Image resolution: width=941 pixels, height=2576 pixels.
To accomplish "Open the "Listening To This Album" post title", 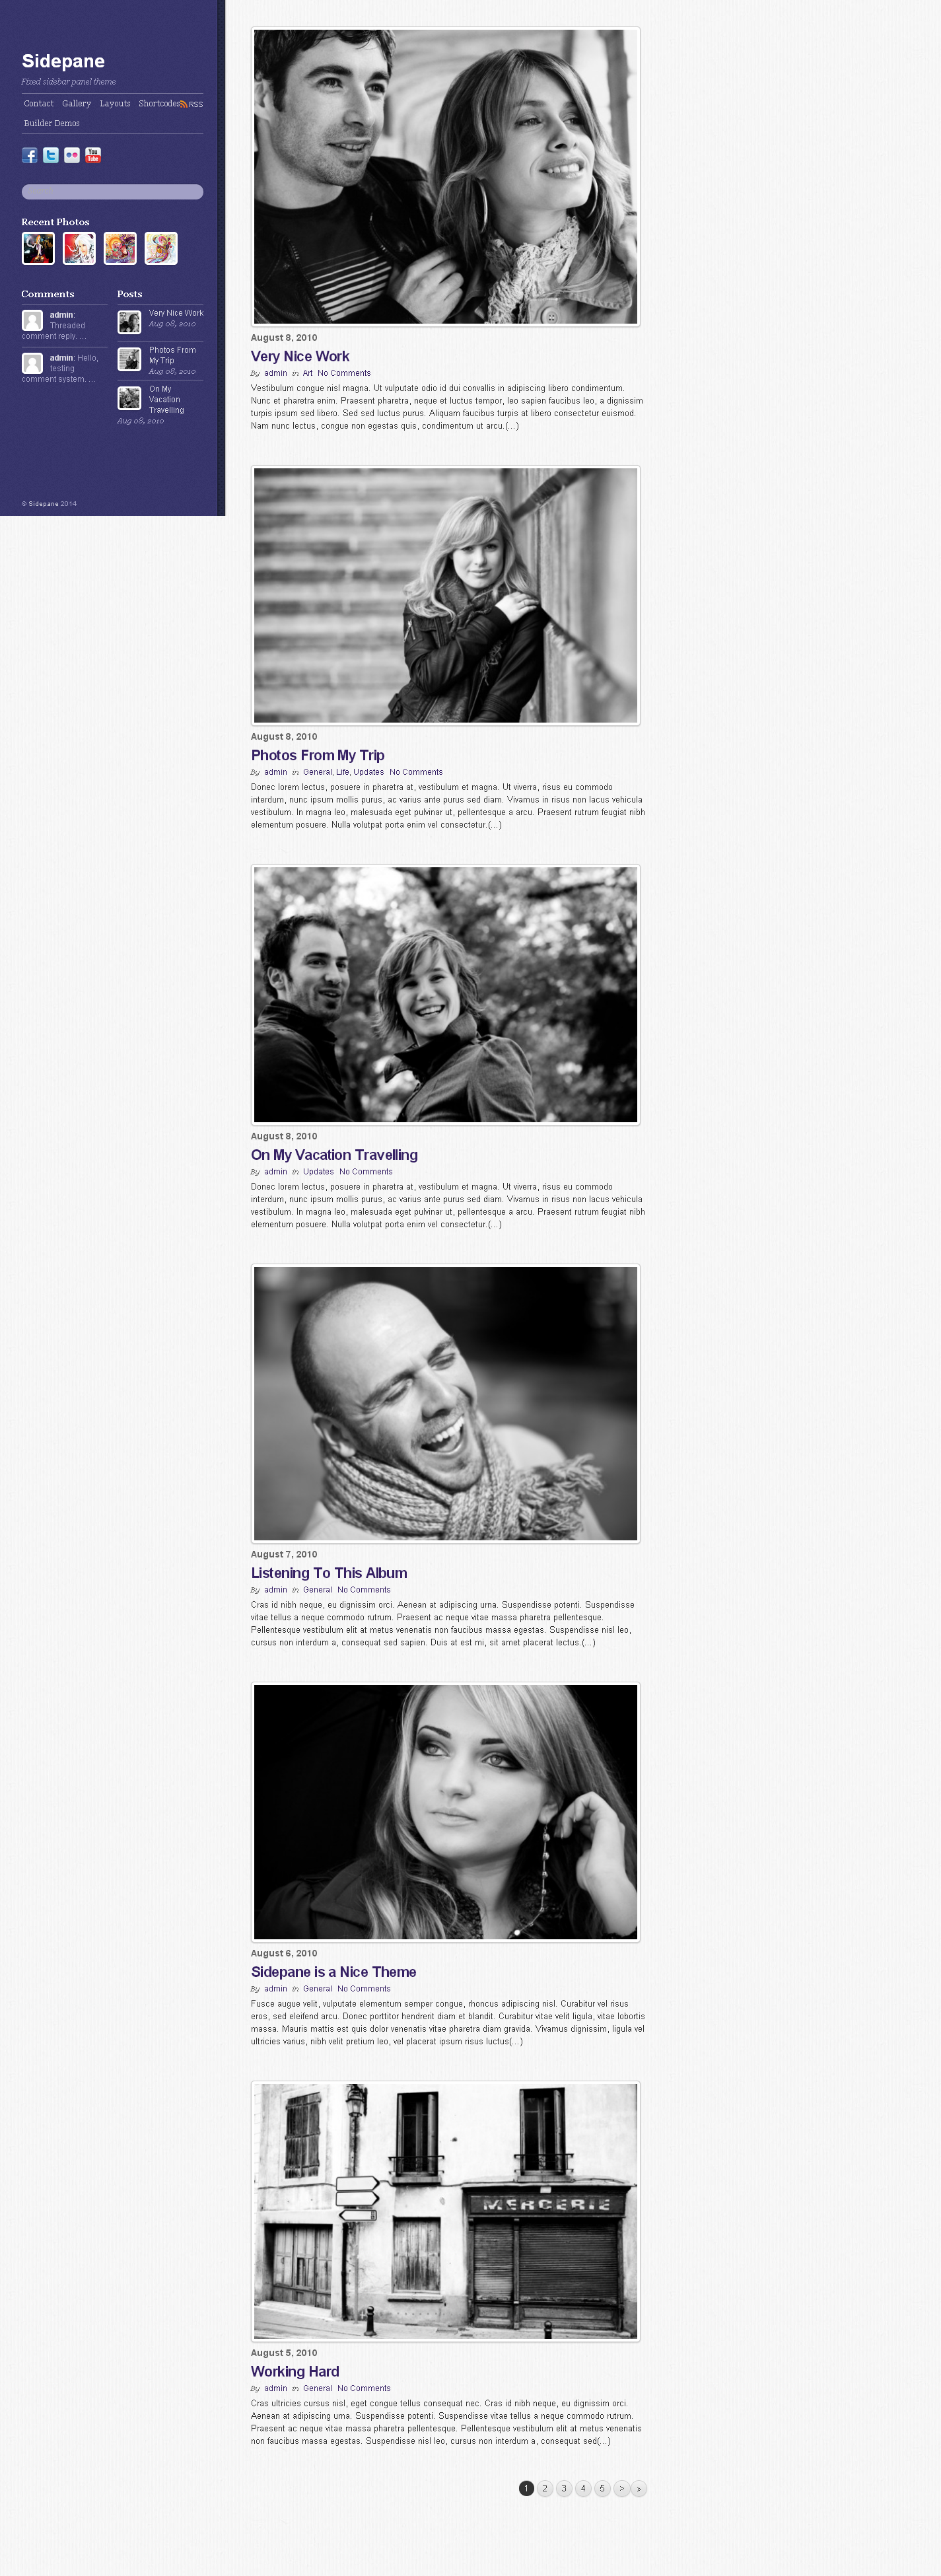I will click(x=329, y=1573).
